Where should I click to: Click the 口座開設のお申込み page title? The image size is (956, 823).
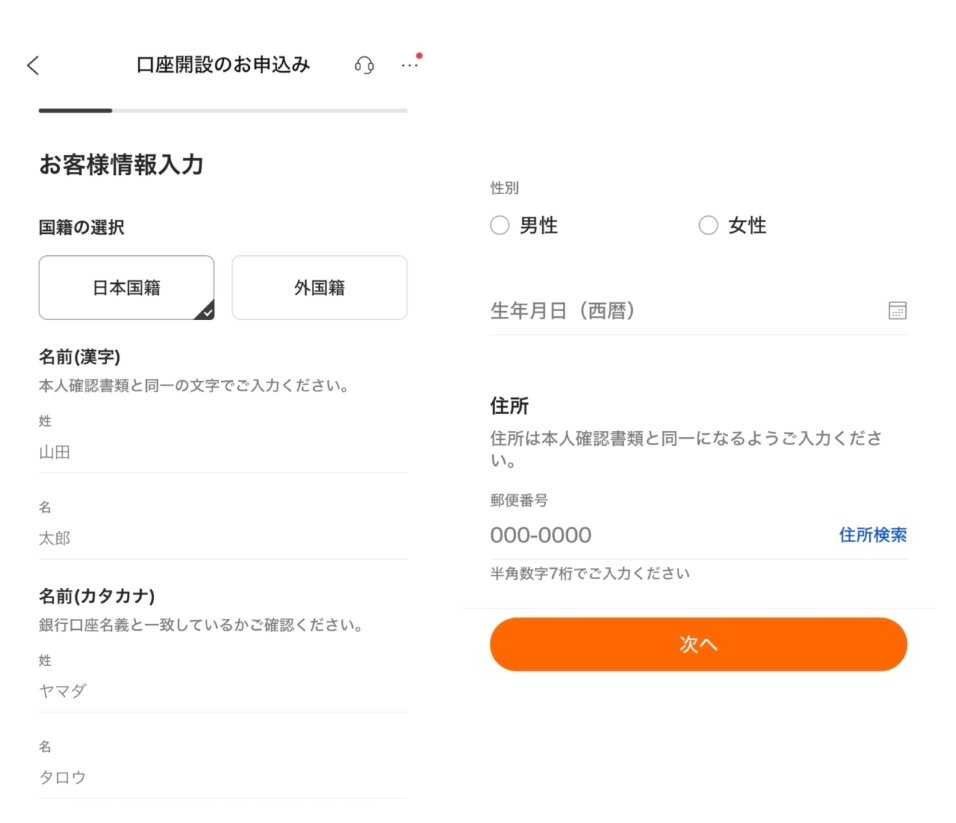(x=223, y=65)
